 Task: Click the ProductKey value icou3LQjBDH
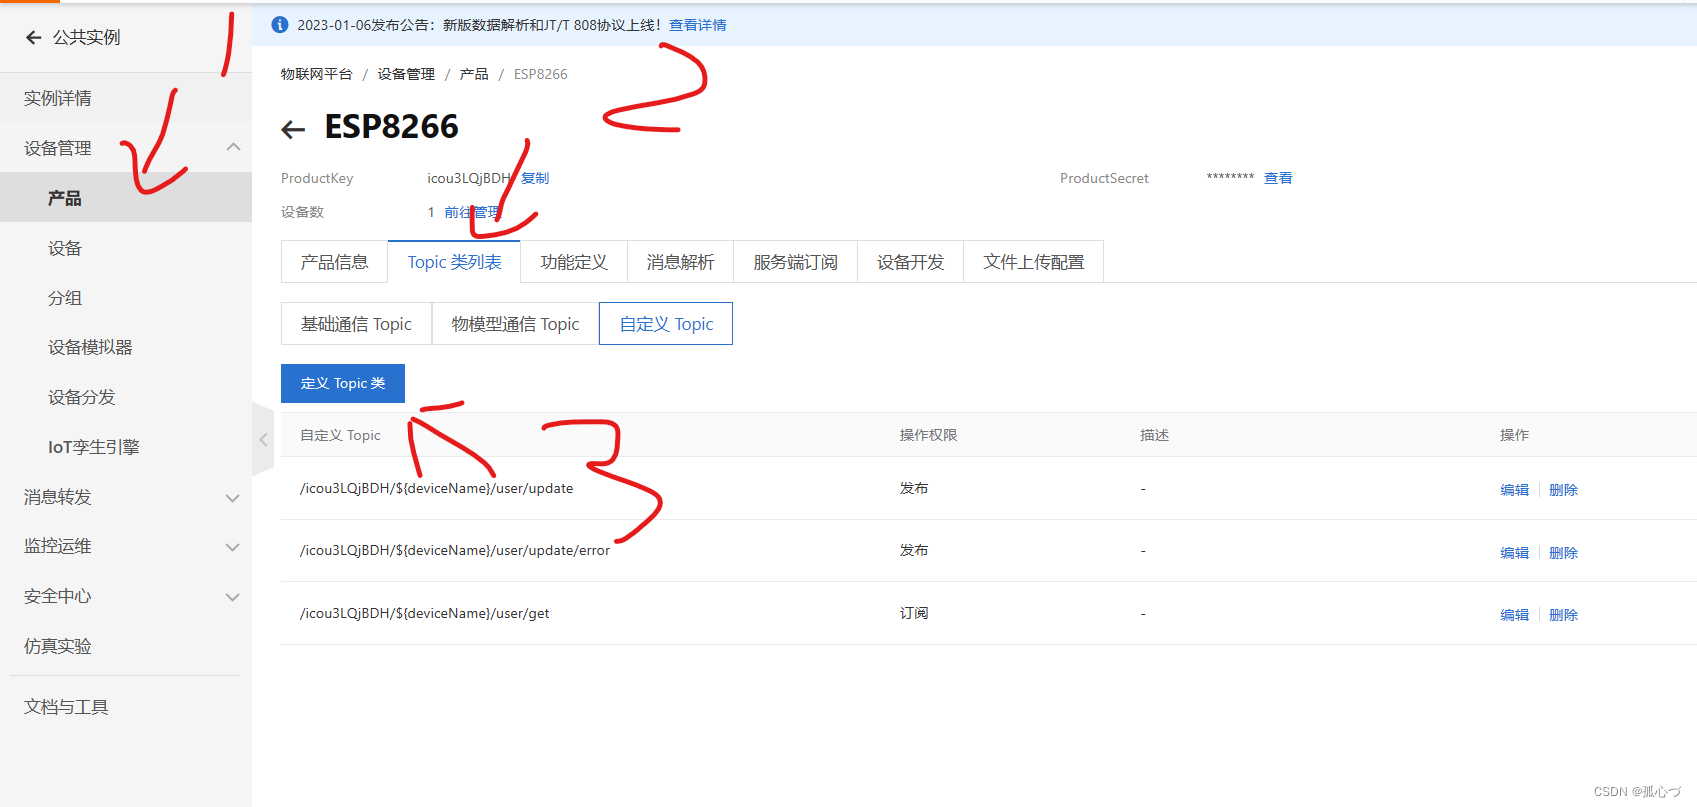[469, 178]
